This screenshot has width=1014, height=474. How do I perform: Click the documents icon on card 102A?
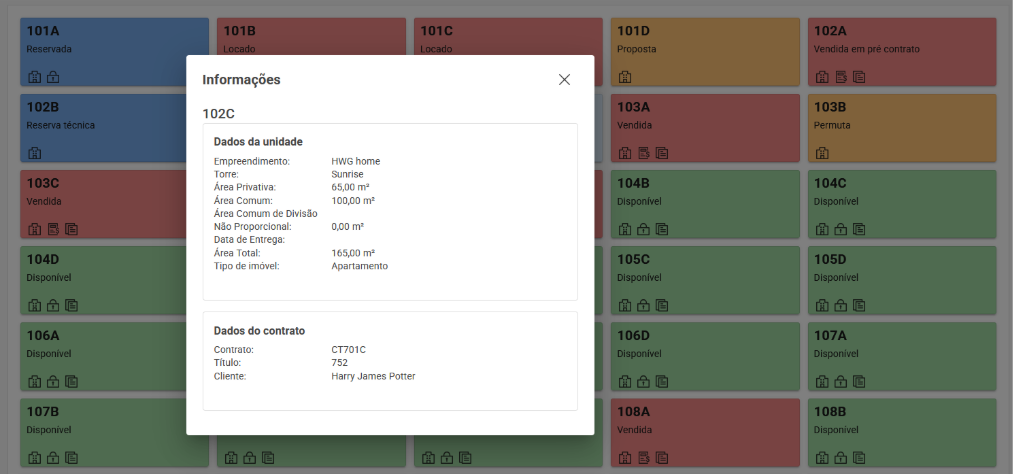click(859, 78)
